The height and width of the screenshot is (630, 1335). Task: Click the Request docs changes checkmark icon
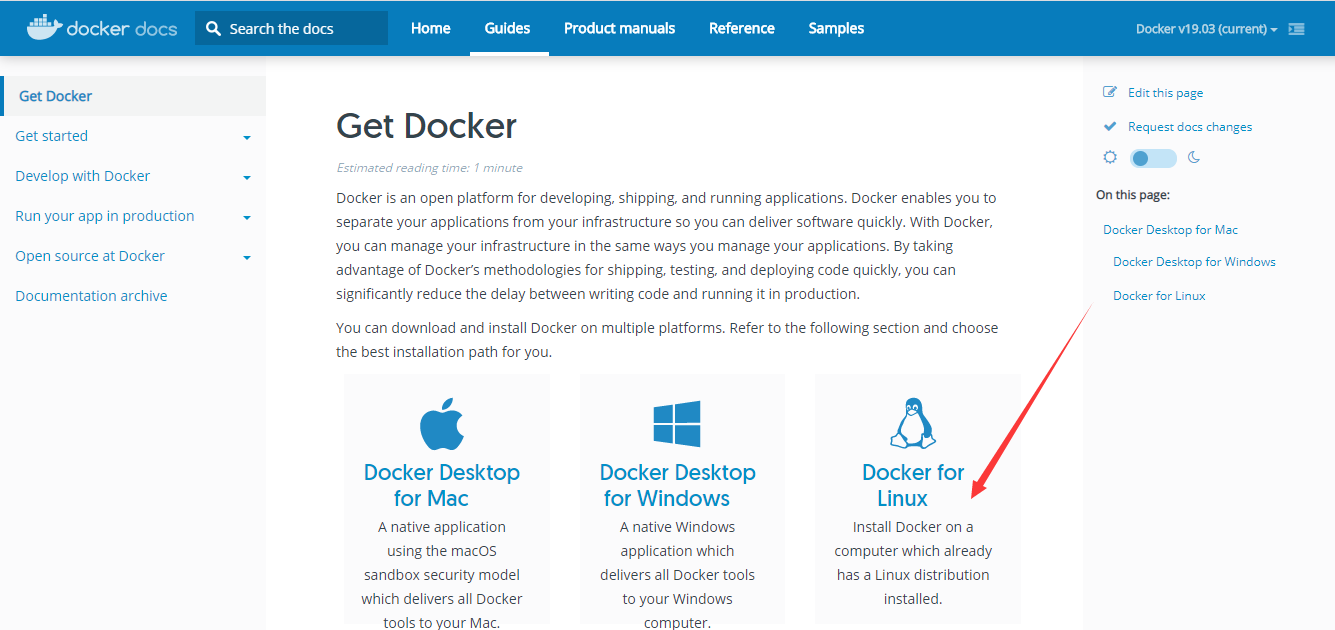pyautogui.click(x=1110, y=126)
